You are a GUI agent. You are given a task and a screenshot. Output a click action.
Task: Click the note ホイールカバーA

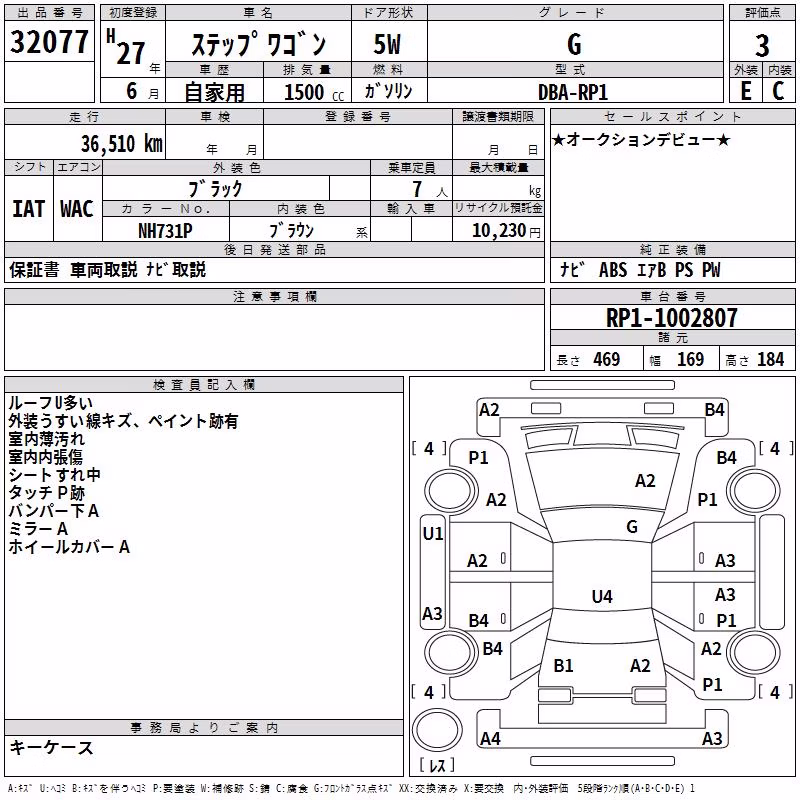pyautogui.click(x=69, y=547)
